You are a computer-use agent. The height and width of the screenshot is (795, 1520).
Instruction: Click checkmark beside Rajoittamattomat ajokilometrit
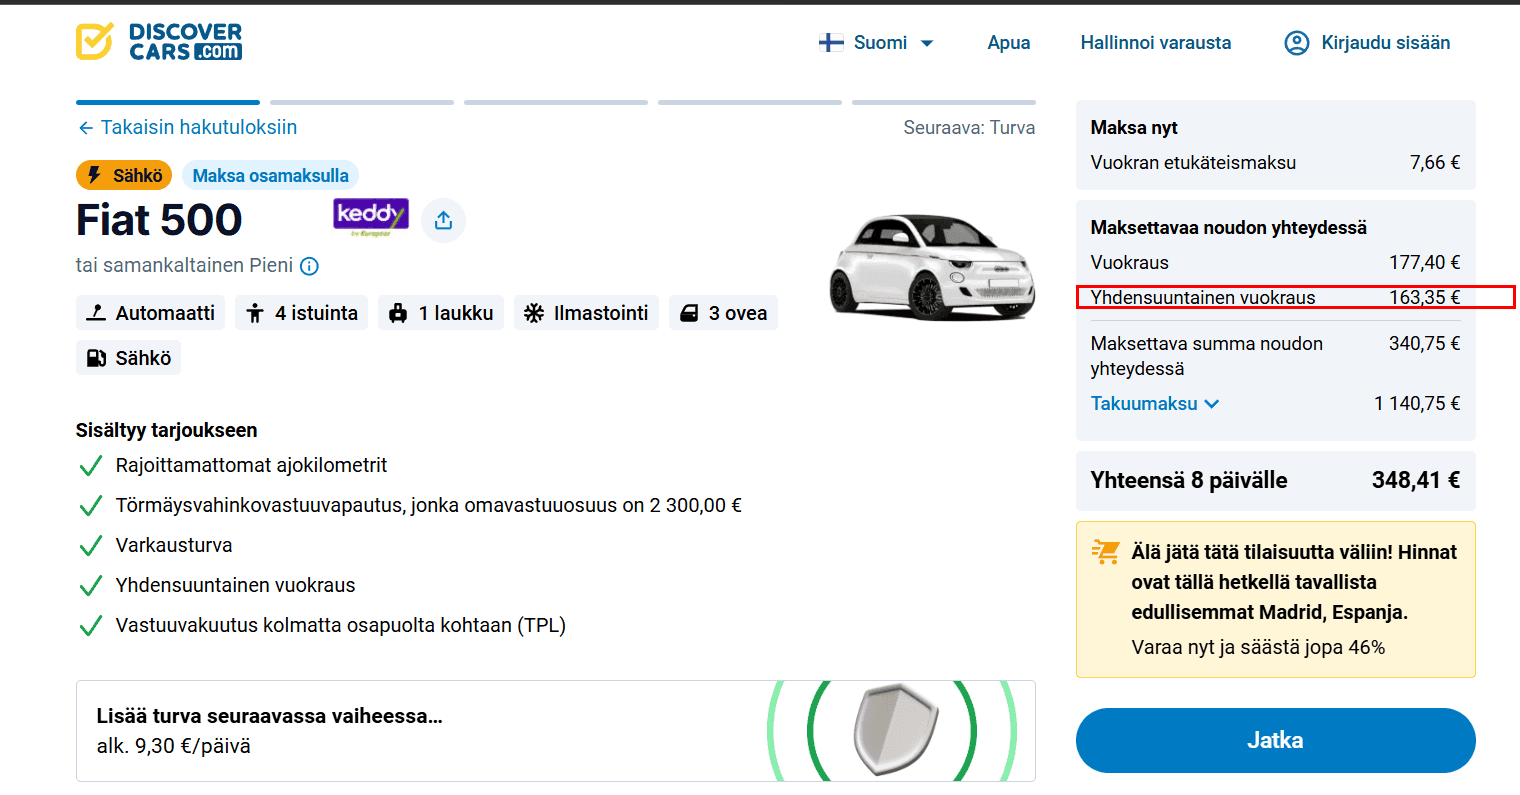[x=90, y=466]
